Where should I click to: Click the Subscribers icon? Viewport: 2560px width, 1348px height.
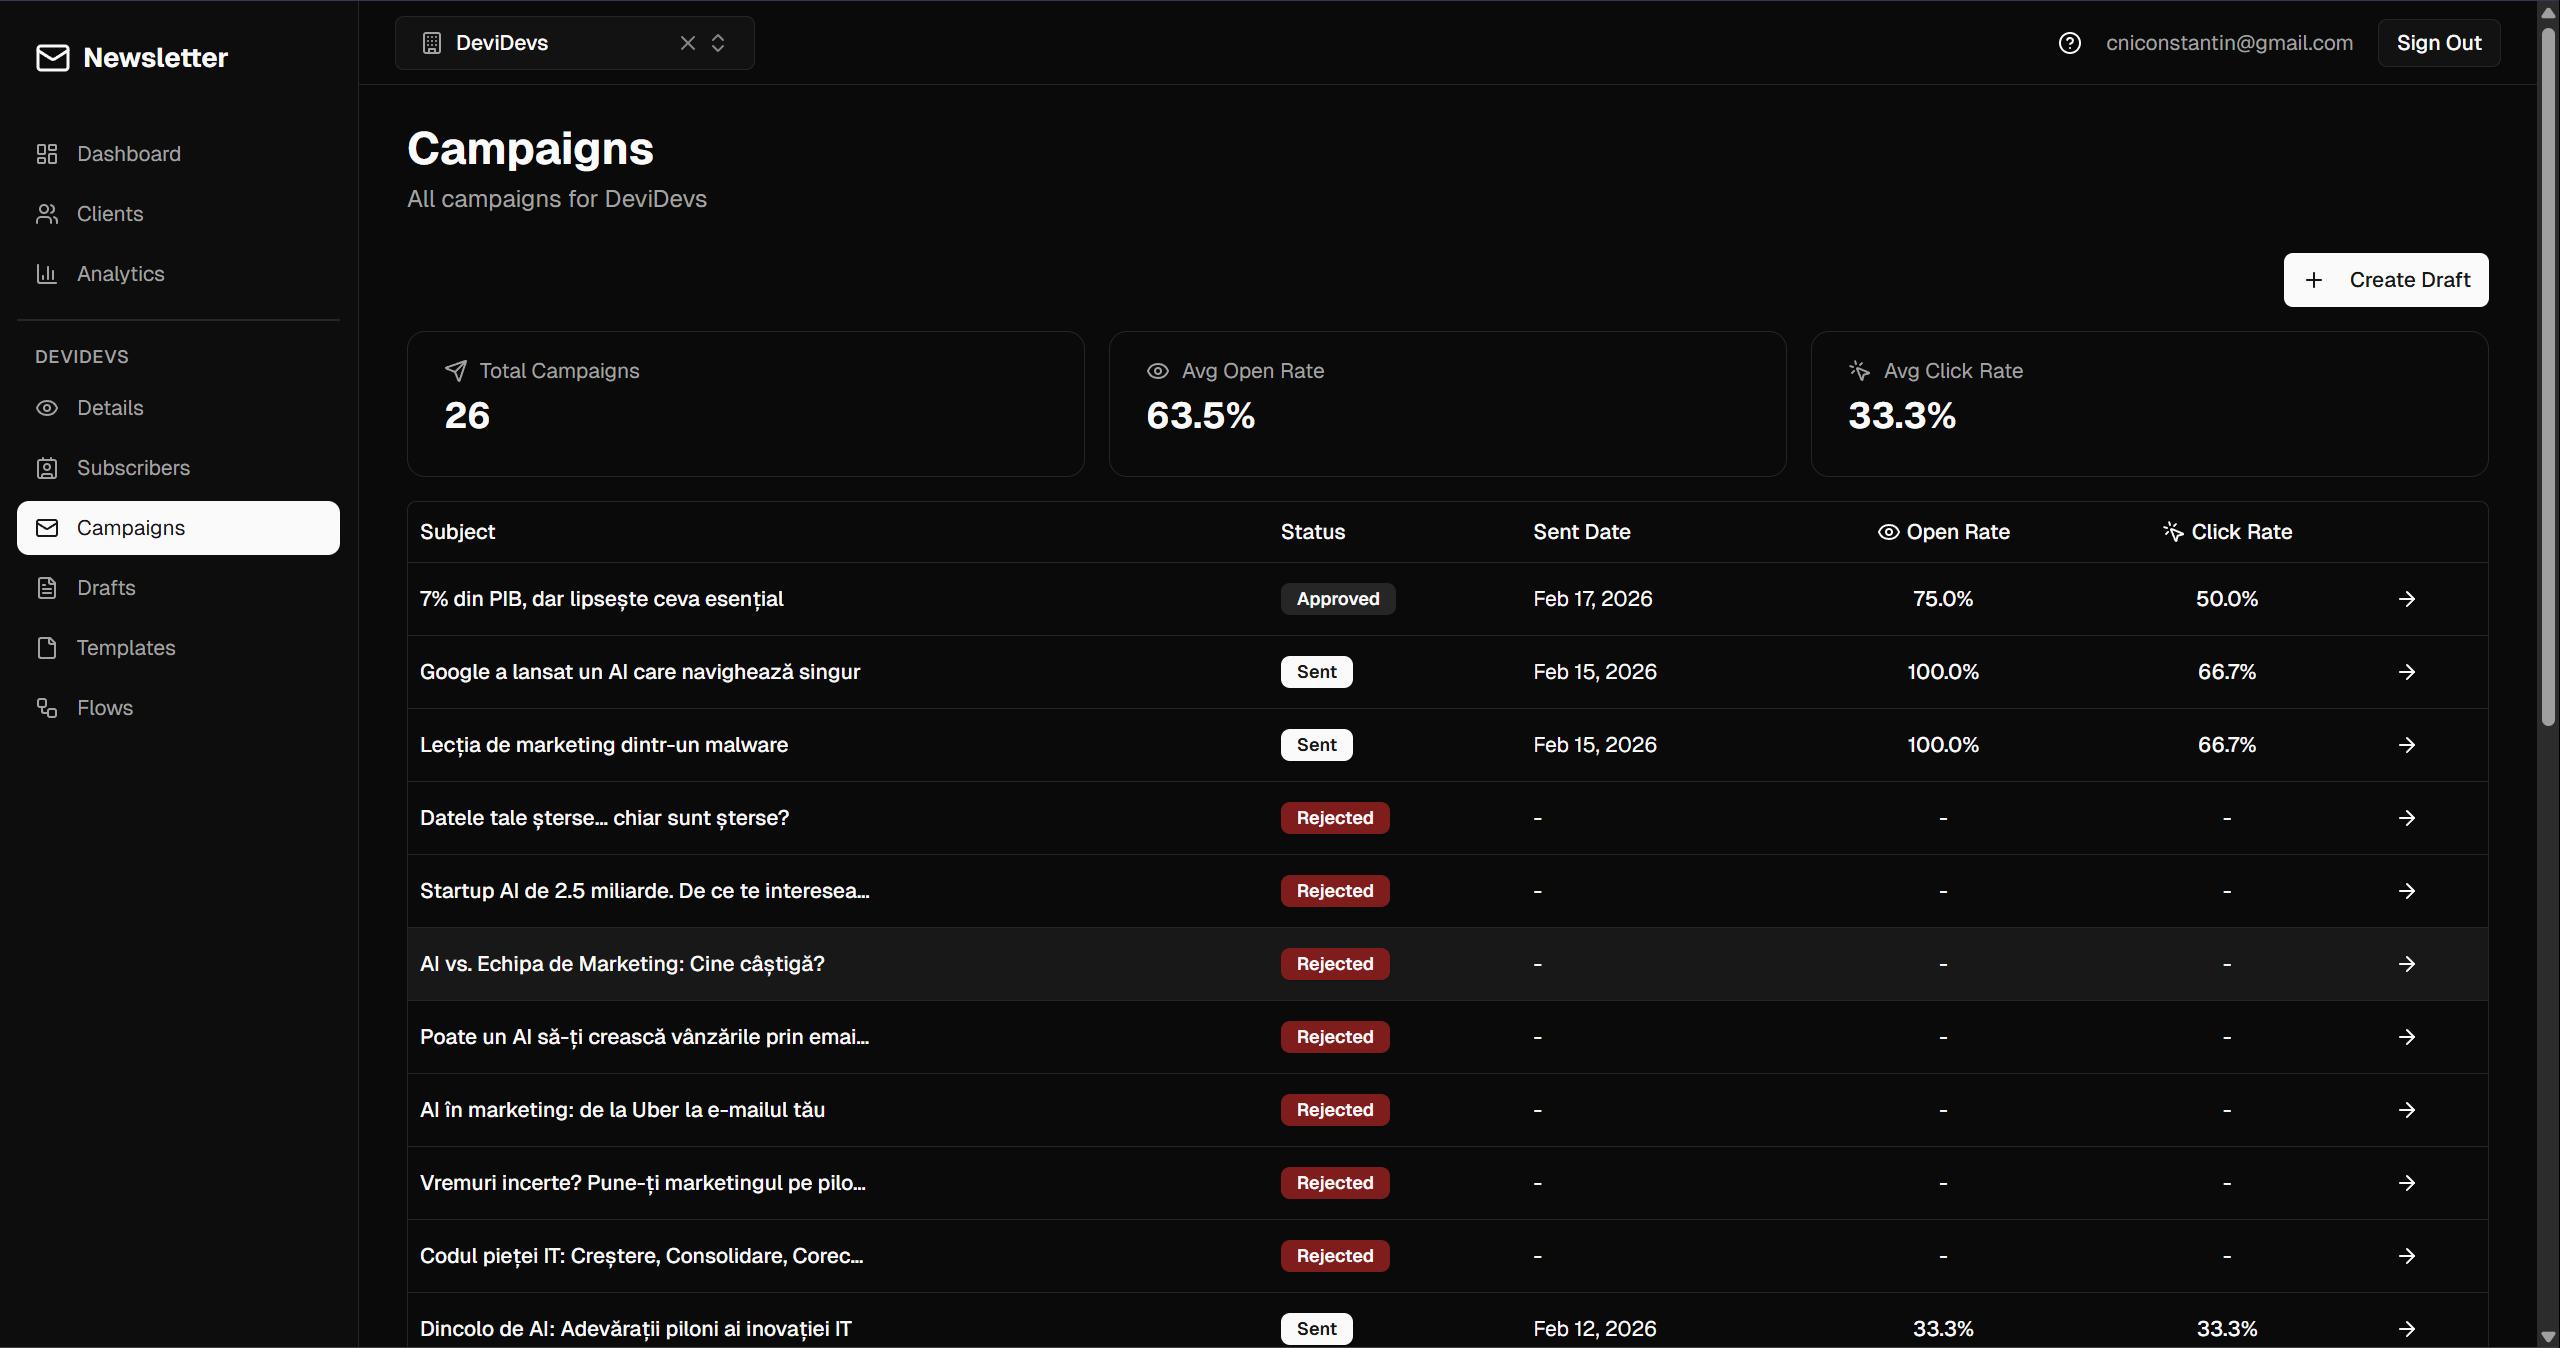(48, 467)
